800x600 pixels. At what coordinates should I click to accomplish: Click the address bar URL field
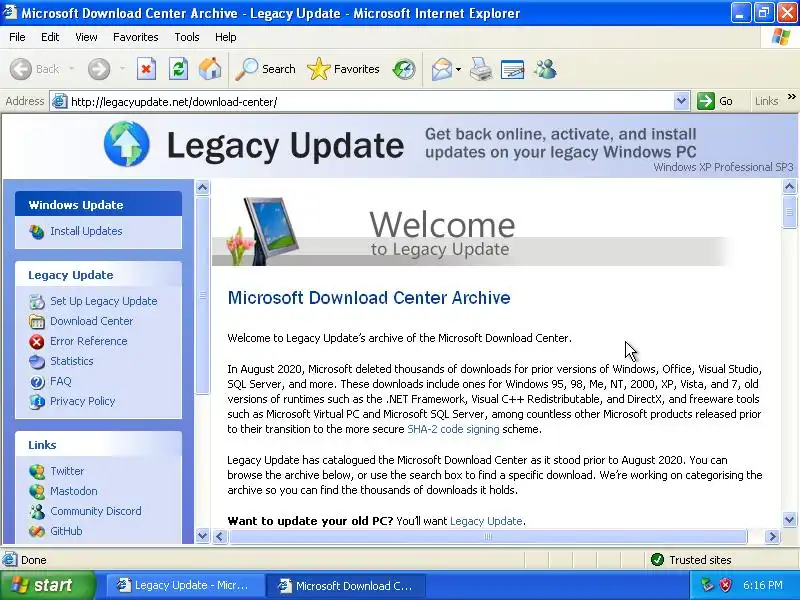(x=371, y=102)
